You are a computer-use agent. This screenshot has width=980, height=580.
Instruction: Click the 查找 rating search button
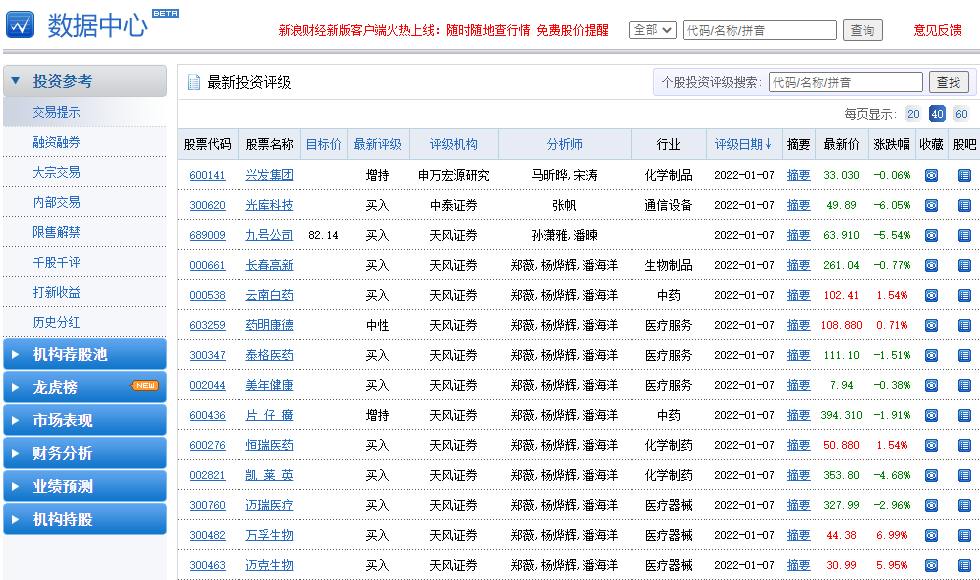tap(949, 82)
